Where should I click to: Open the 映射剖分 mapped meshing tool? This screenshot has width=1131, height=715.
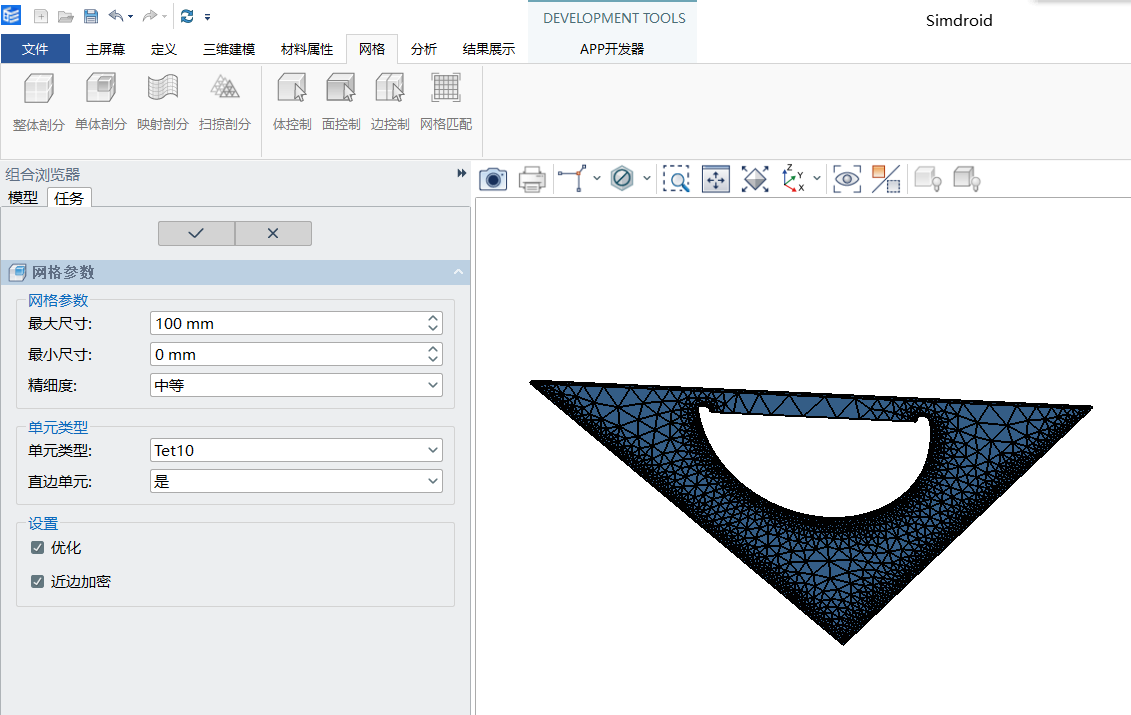[163, 102]
